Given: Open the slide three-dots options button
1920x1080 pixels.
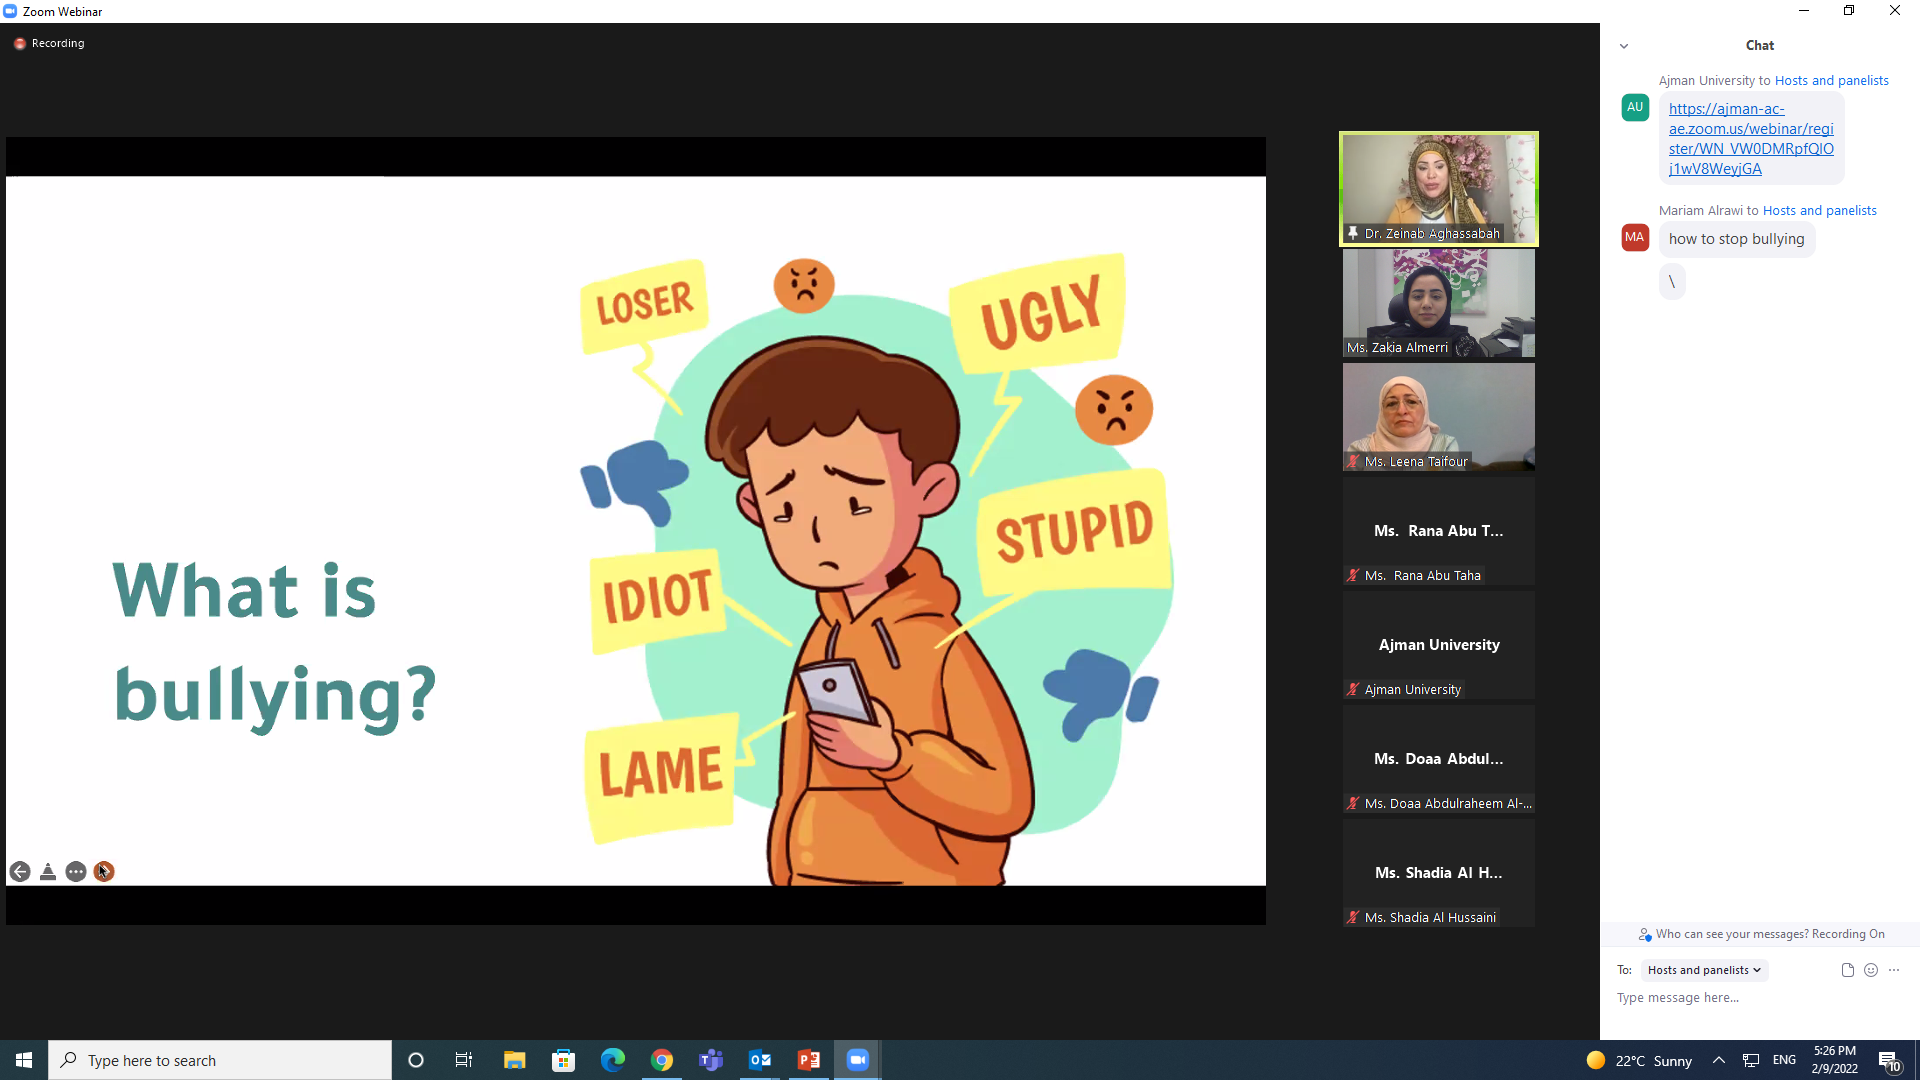Looking at the screenshot, I should pos(76,872).
